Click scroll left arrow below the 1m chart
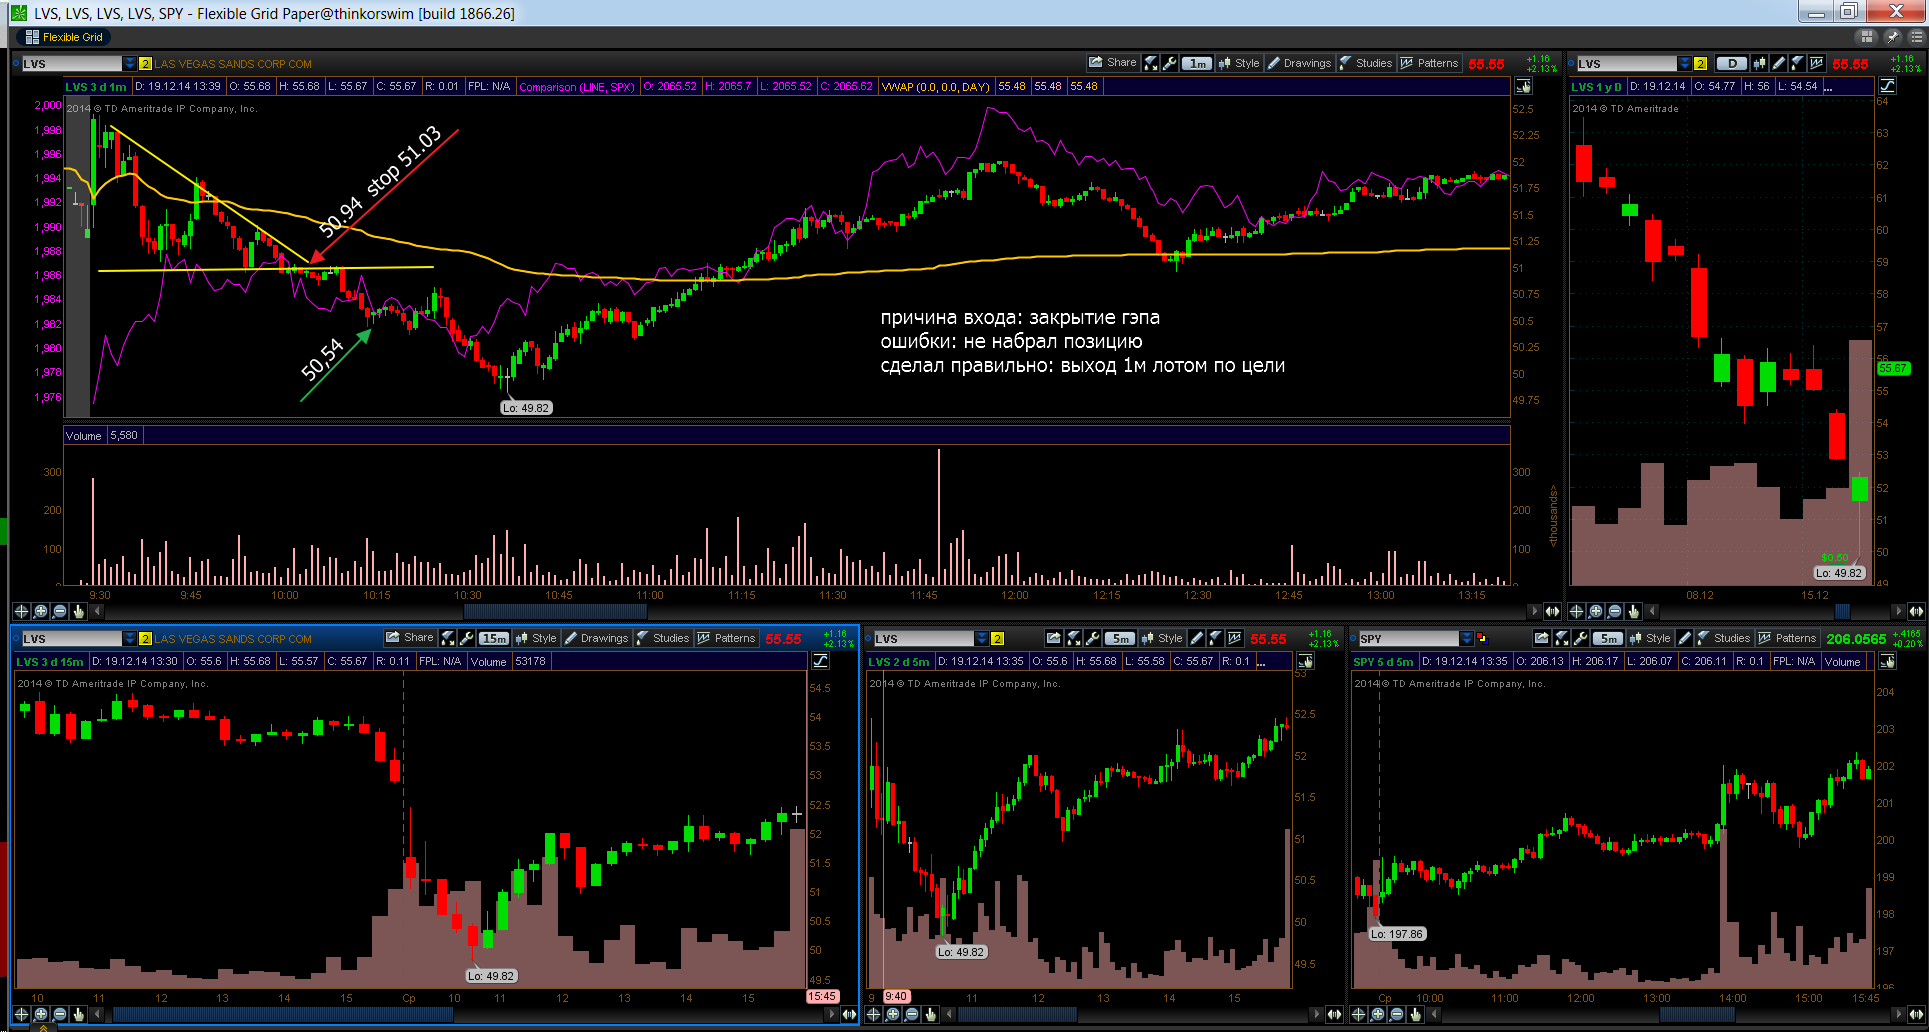The image size is (1929, 1032). click(97, 611)
